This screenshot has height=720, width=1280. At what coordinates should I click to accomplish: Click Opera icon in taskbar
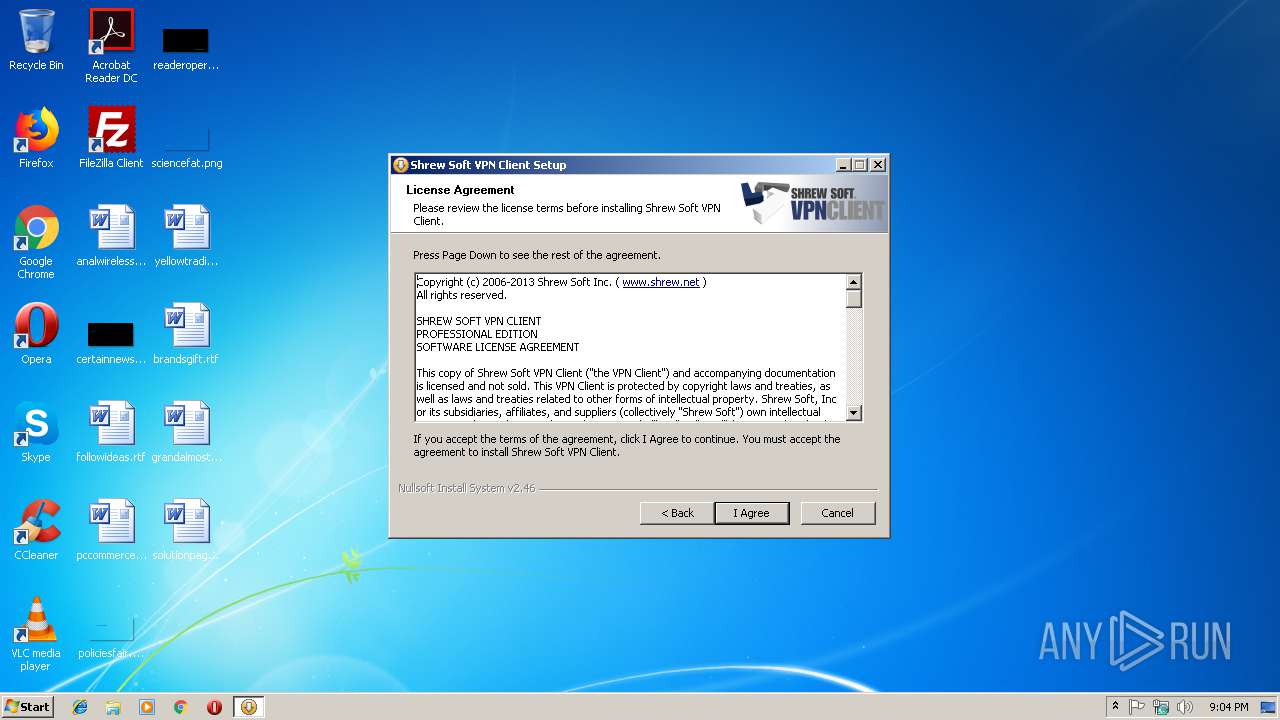click(214, 707)
